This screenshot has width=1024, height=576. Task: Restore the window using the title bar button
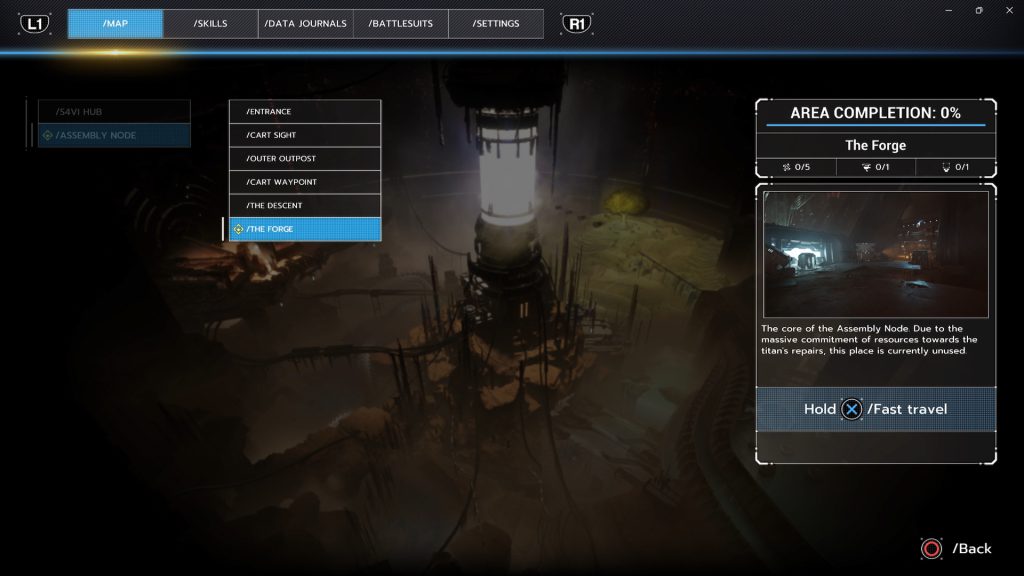[x=979, y=9]
